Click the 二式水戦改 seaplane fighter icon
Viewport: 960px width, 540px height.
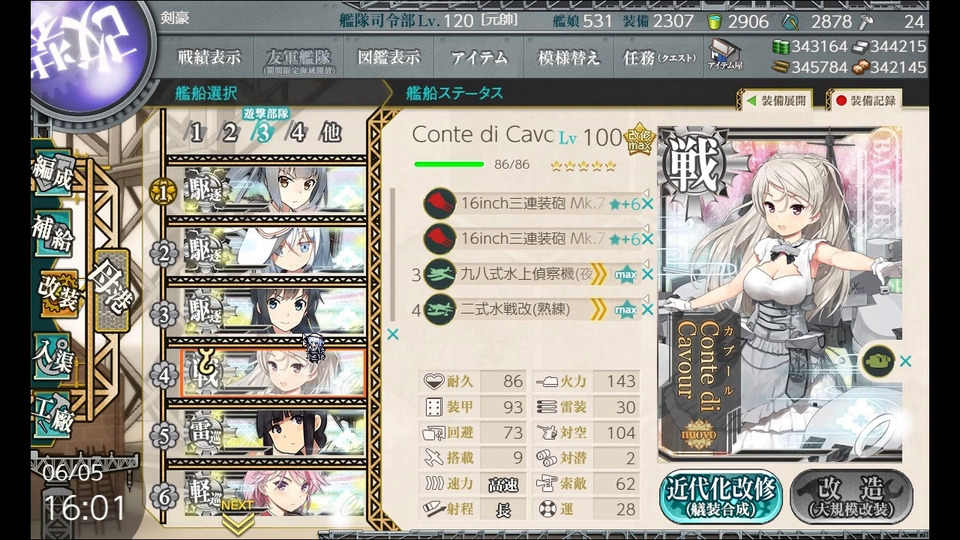click(440, 309)
